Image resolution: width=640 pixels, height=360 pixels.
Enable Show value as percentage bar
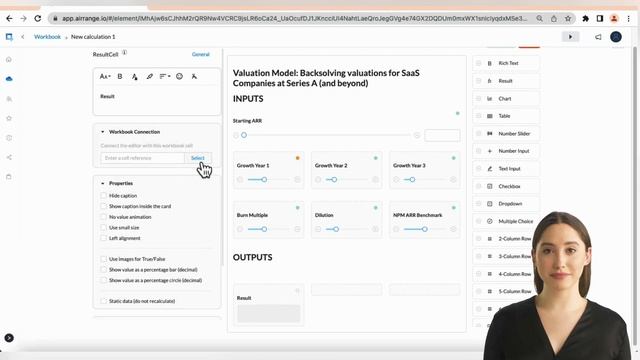tap(104, 269)
